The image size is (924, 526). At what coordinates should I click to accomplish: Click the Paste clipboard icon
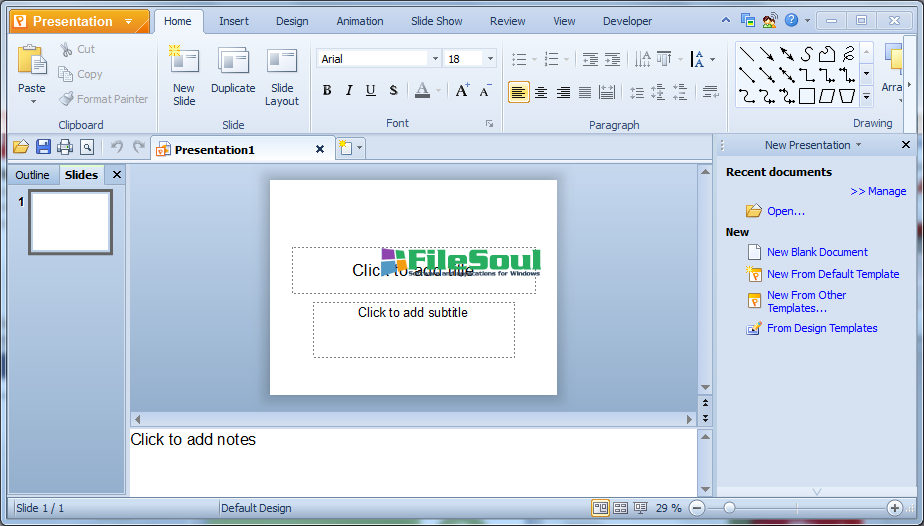(32, 62)
